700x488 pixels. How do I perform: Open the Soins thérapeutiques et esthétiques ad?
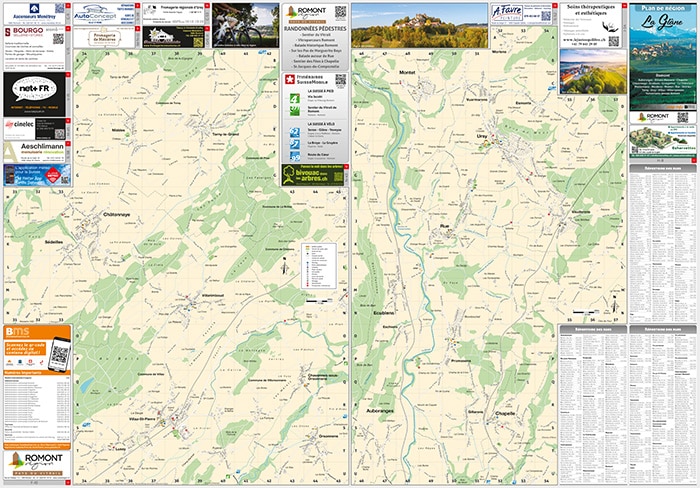(x=593, y=25)
